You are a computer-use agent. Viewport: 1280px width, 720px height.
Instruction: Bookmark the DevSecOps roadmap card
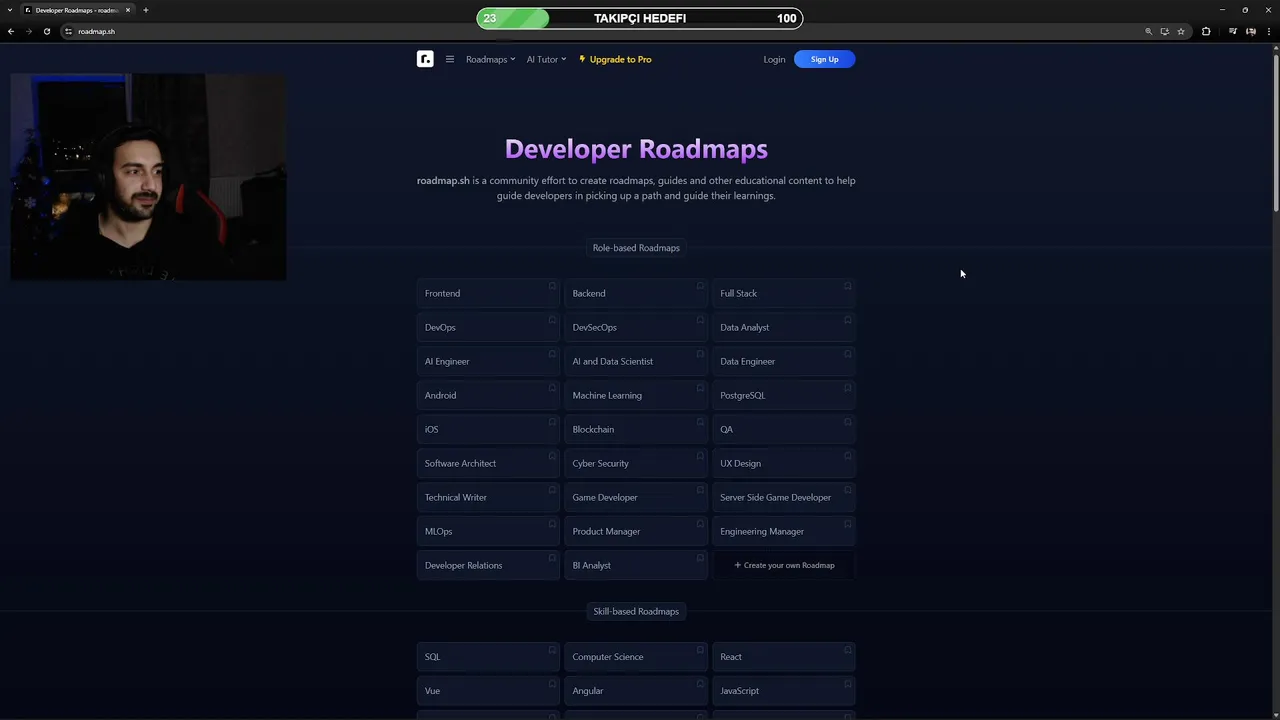click(x=700, y=320)
